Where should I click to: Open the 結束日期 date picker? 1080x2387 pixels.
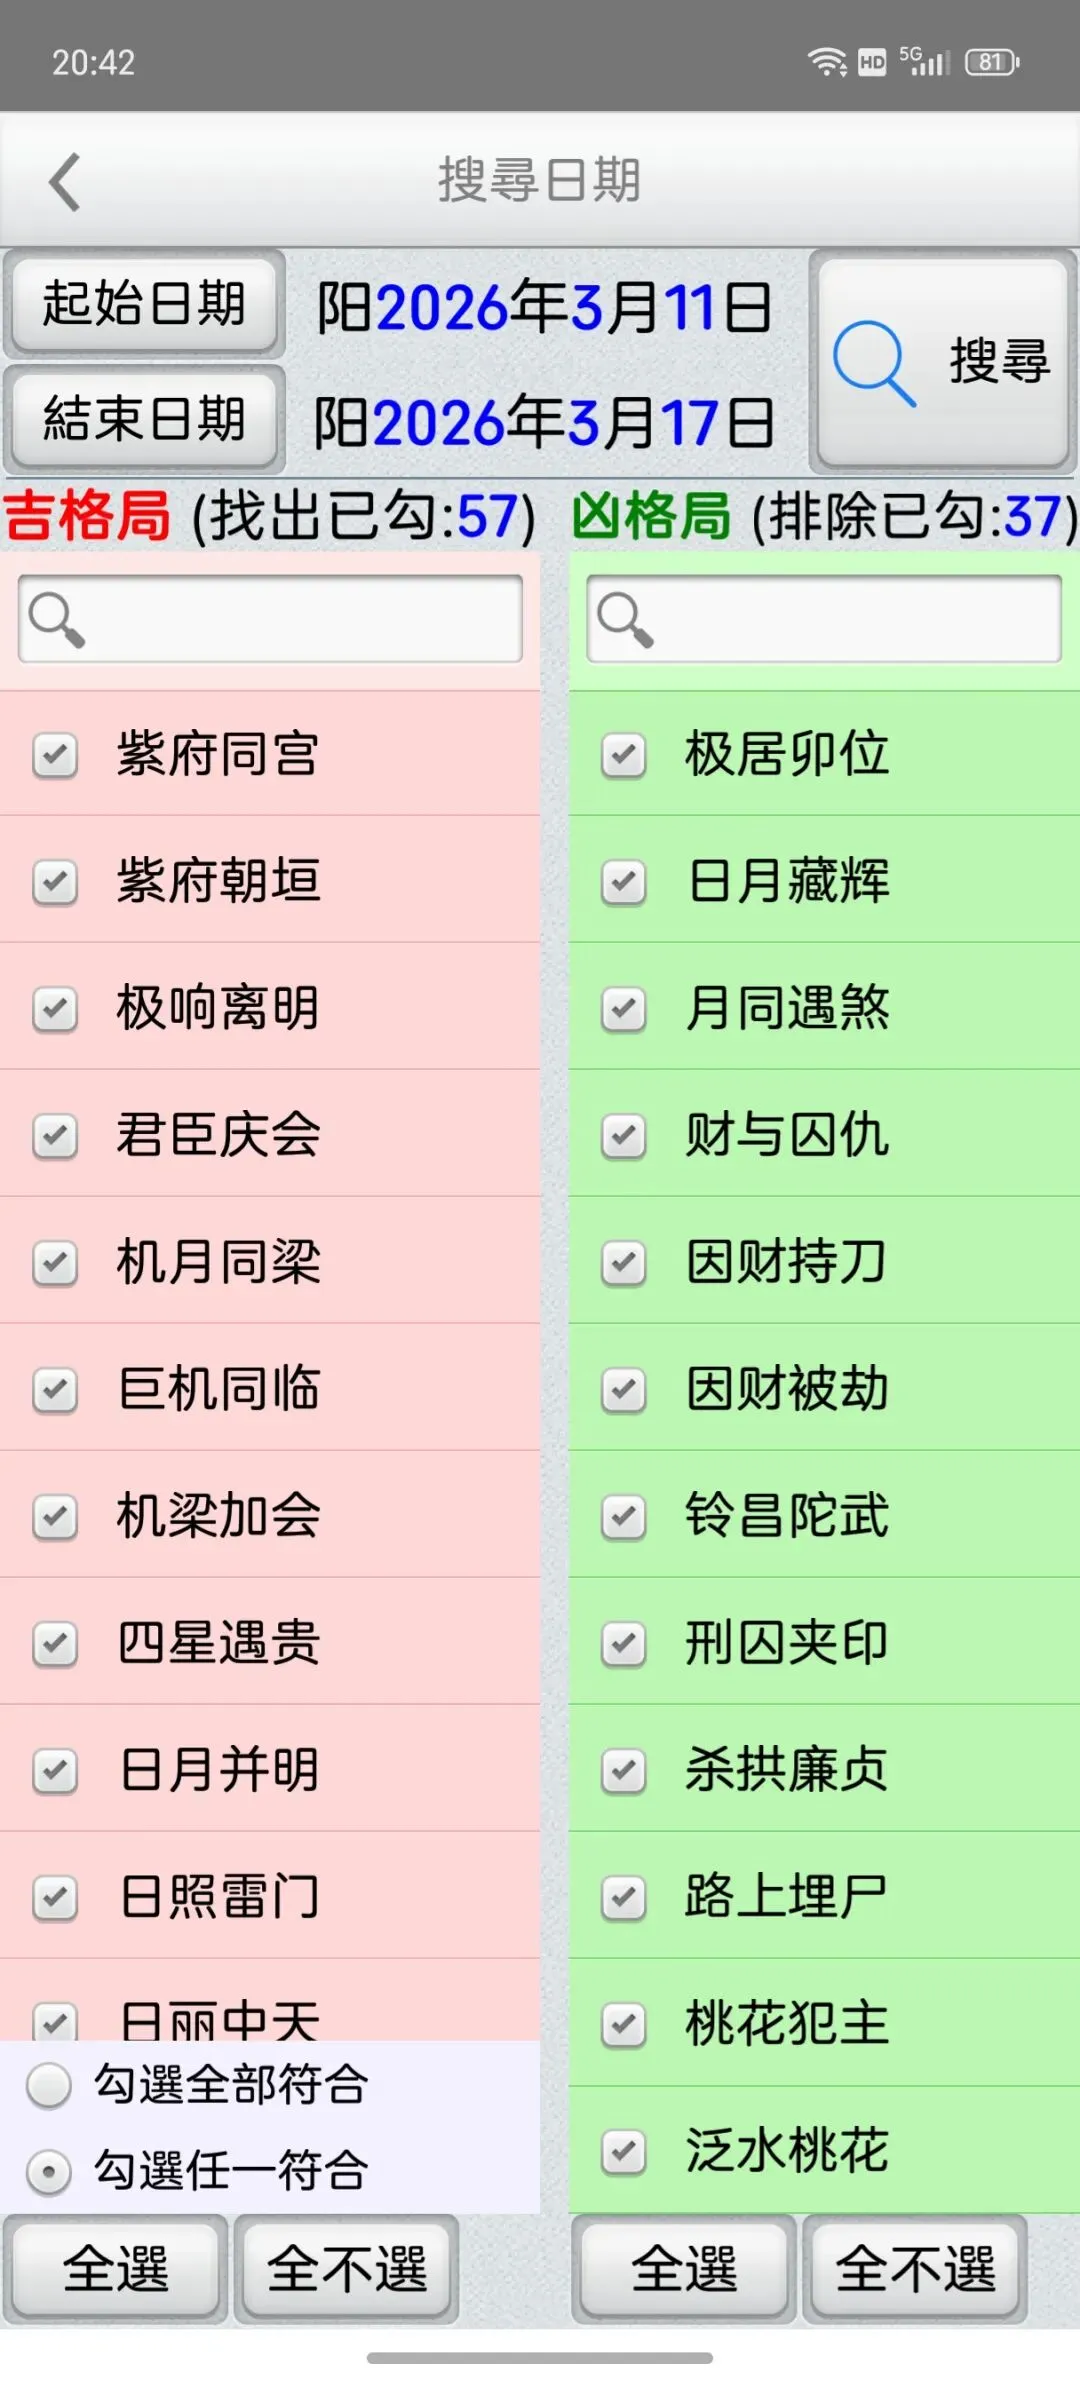coord(144,419)
